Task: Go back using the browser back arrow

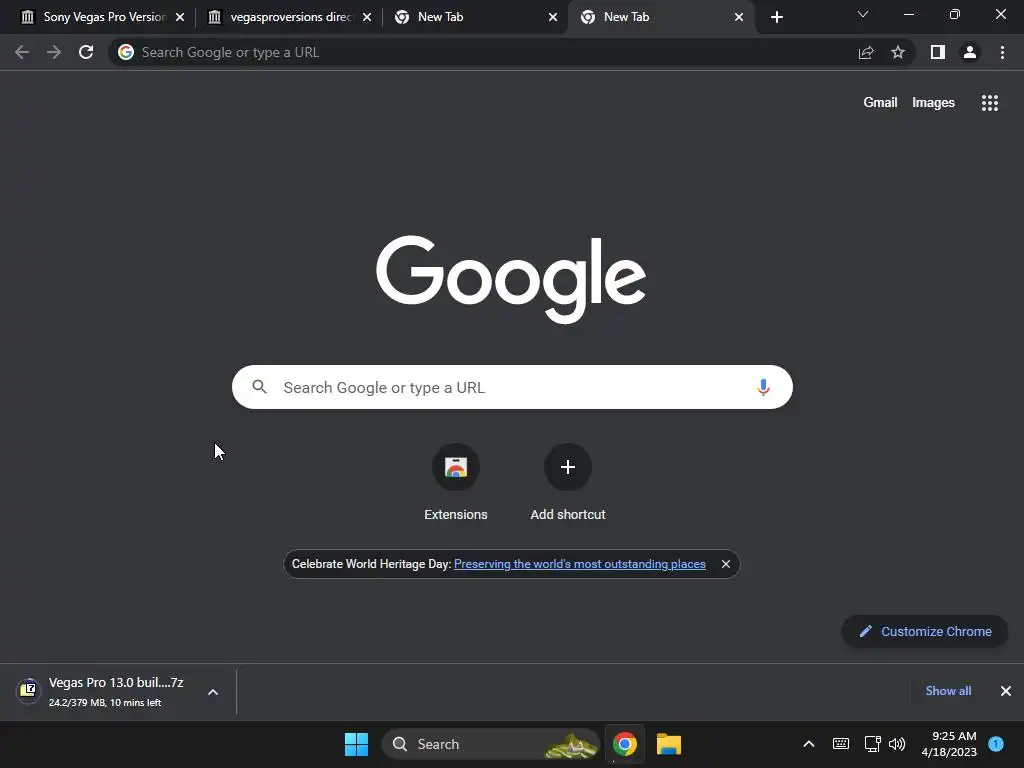Action: coord(22,52)
